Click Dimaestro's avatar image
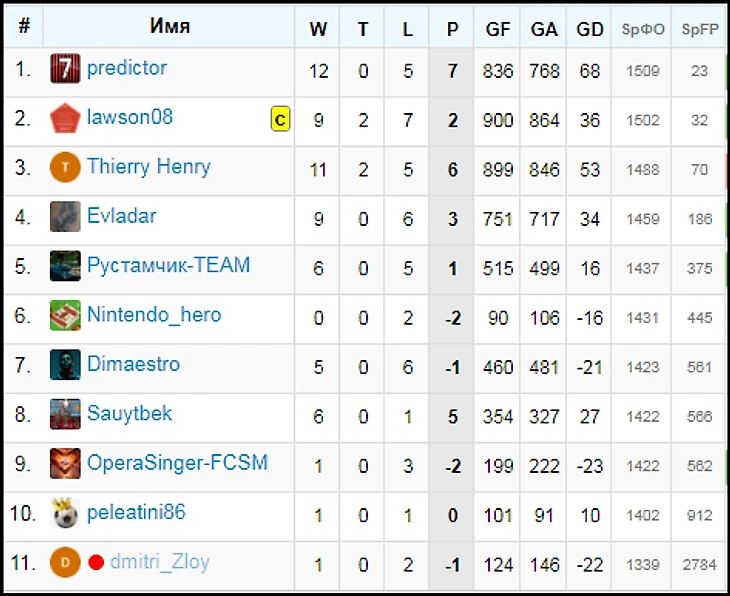The image size is (730, 596). 65,365
